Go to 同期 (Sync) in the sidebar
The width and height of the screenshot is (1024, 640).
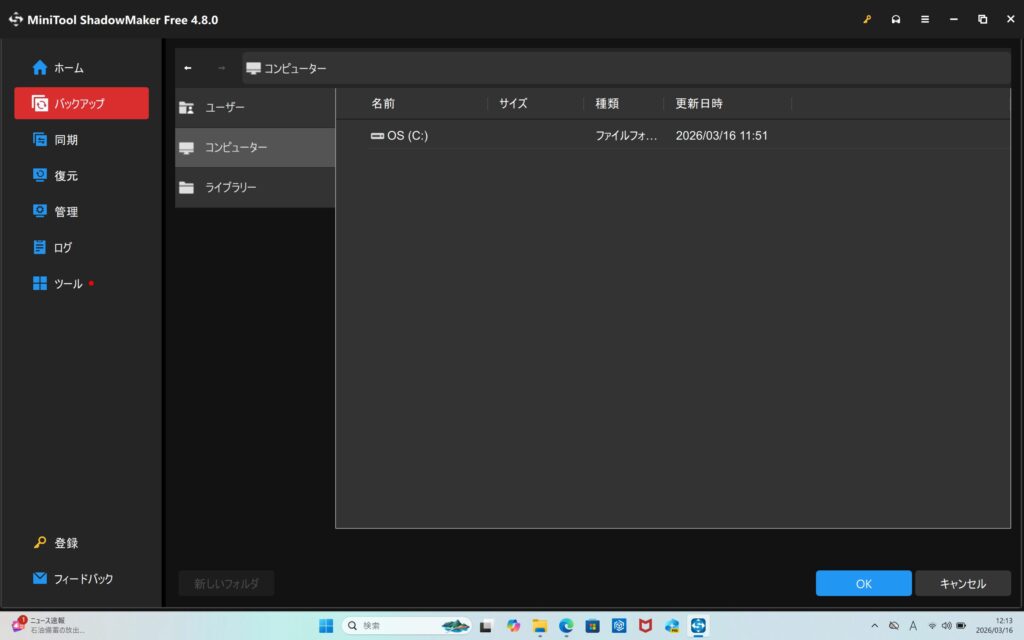click(66, 140)
